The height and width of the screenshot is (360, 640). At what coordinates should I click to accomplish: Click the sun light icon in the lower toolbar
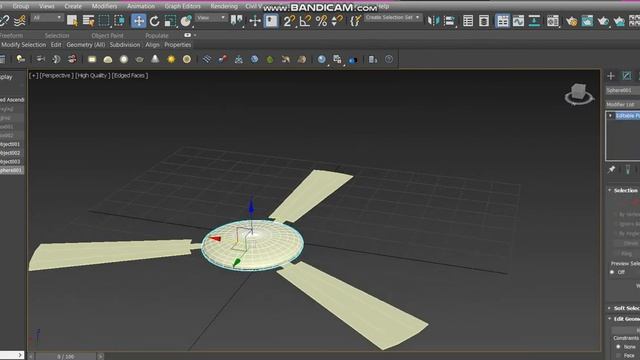[171, 60]
